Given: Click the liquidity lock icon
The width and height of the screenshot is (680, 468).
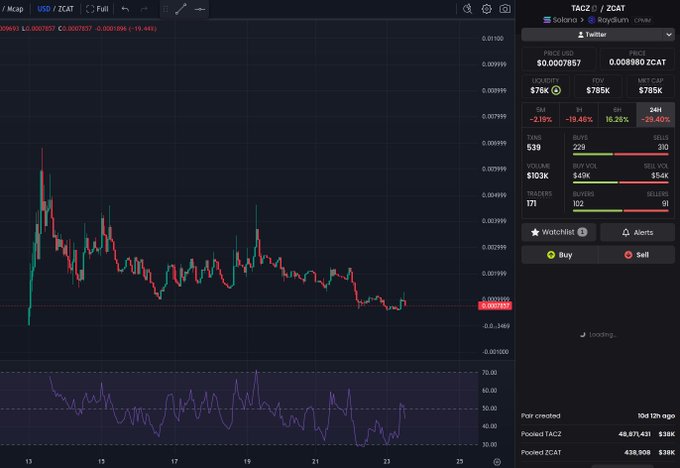Looking at the screenshot, I should pos(556,90).
